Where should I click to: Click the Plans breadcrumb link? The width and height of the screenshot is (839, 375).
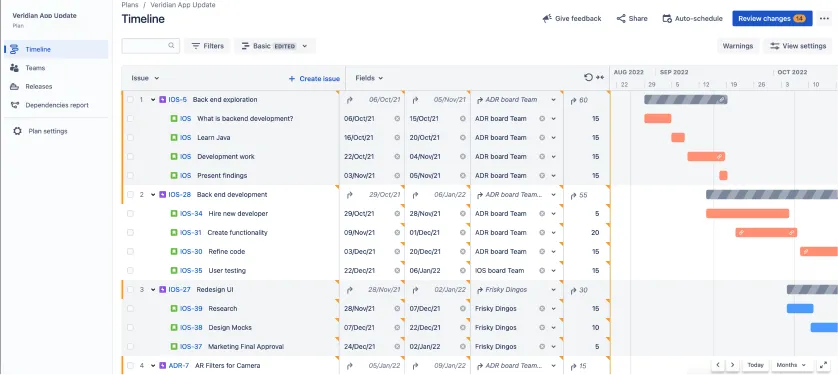pos(129,5)
